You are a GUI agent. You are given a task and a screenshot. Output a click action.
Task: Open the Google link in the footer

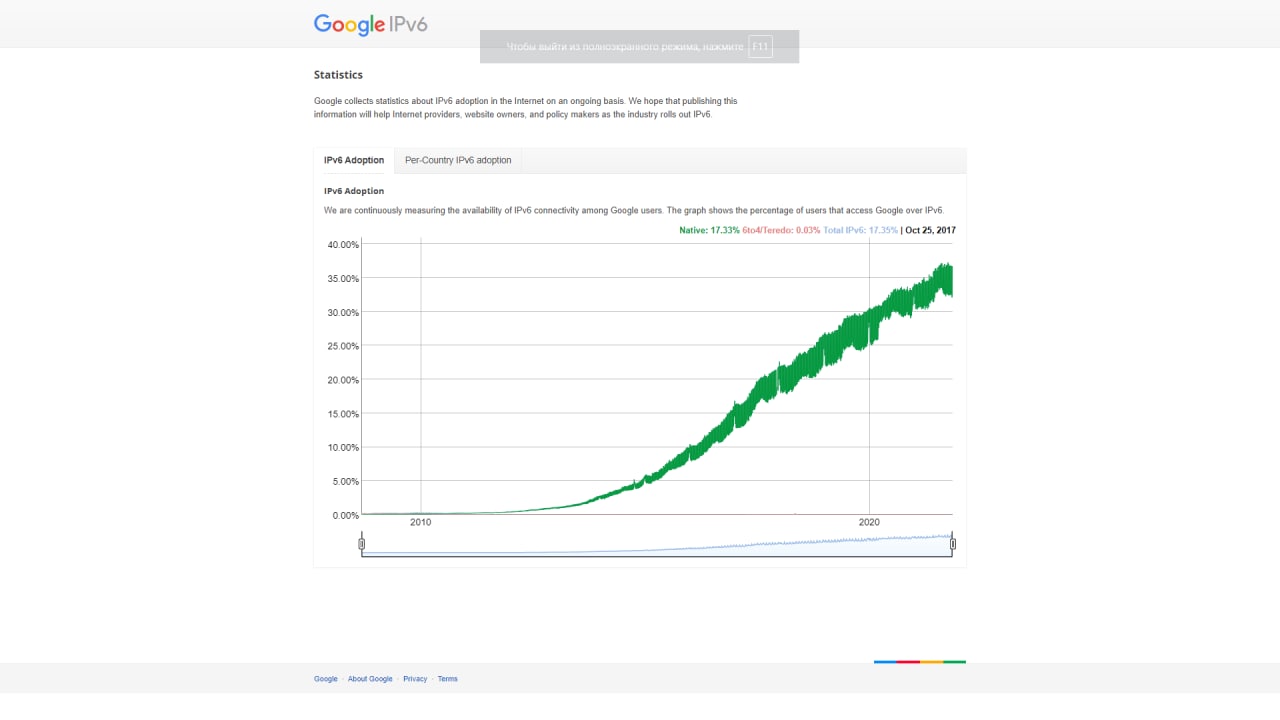pos(326,679)
